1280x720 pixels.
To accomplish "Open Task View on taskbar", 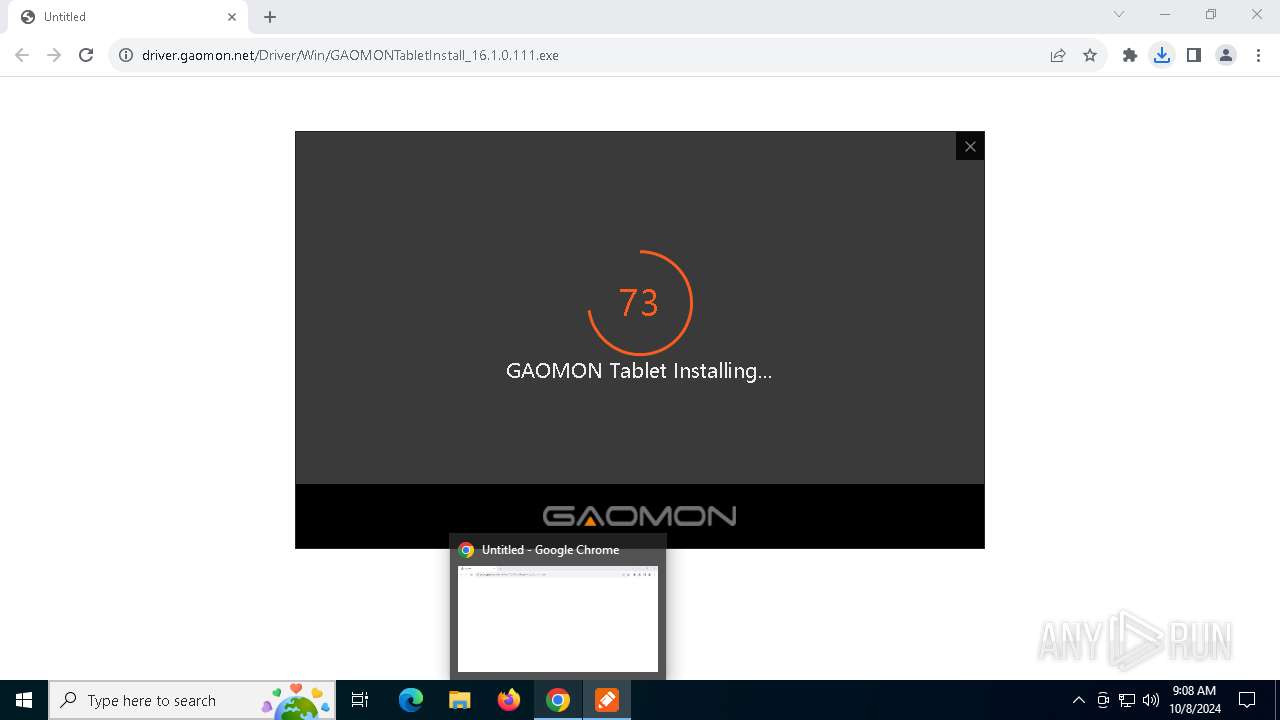I will (x=360, y=700).
